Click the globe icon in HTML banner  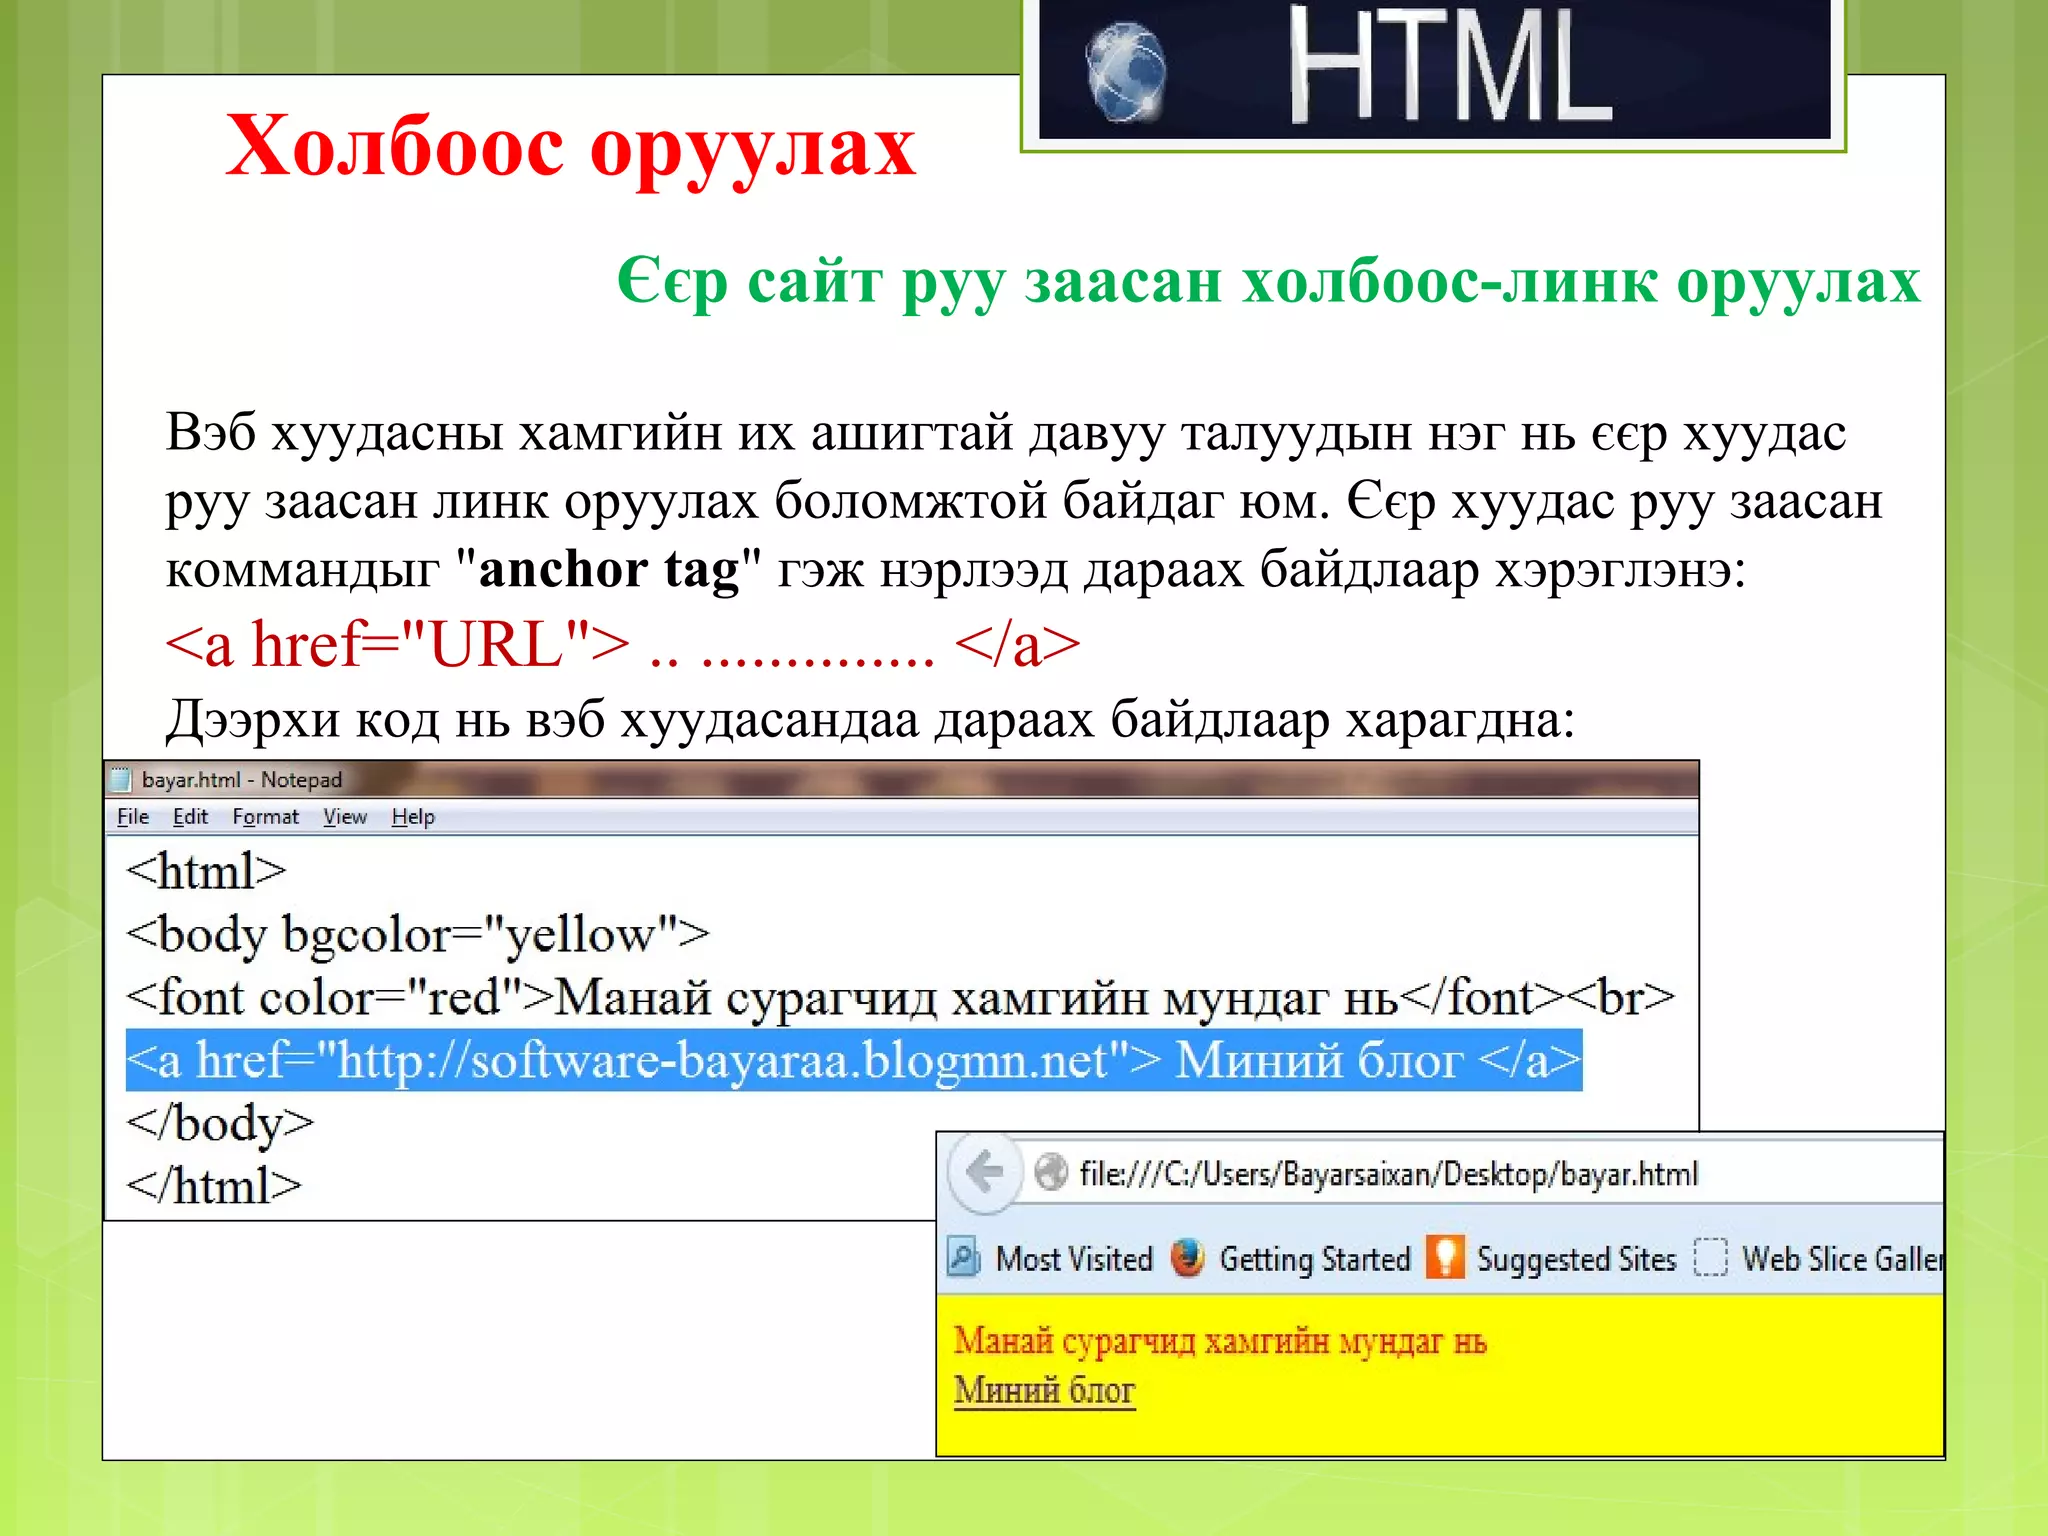coord(1125,72)
